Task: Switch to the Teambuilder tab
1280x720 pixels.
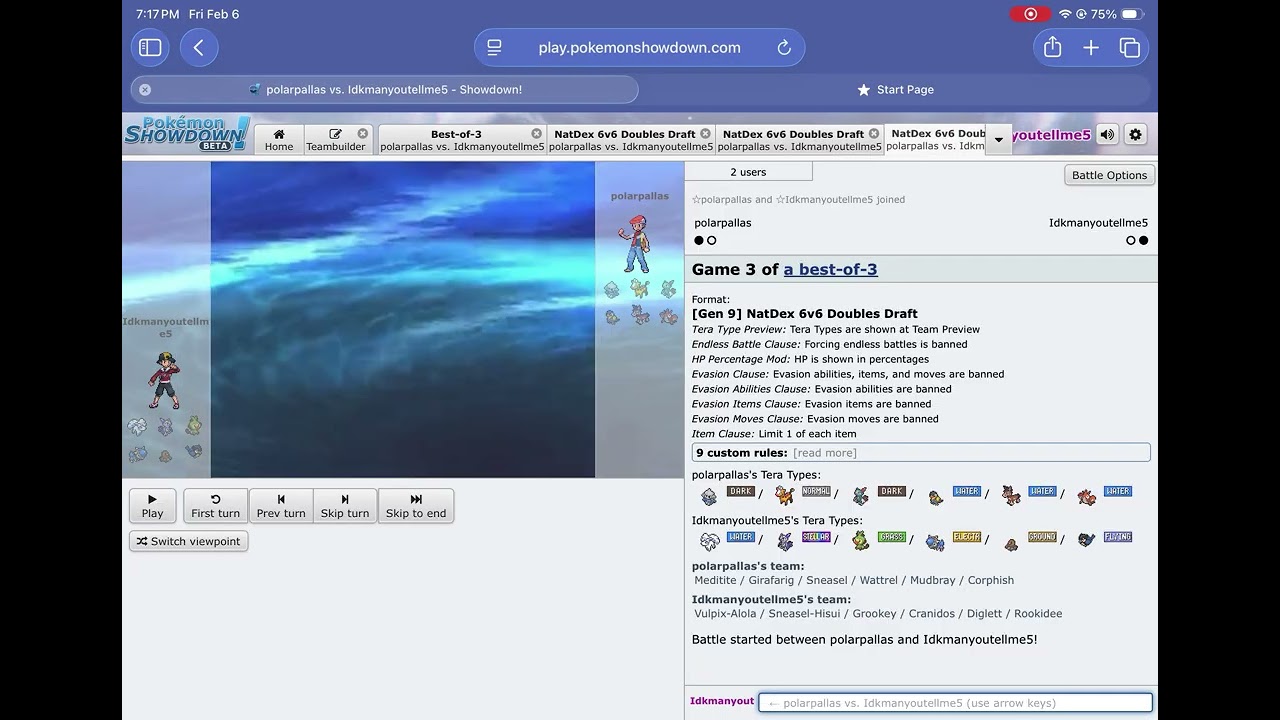Action: point(335,140)
